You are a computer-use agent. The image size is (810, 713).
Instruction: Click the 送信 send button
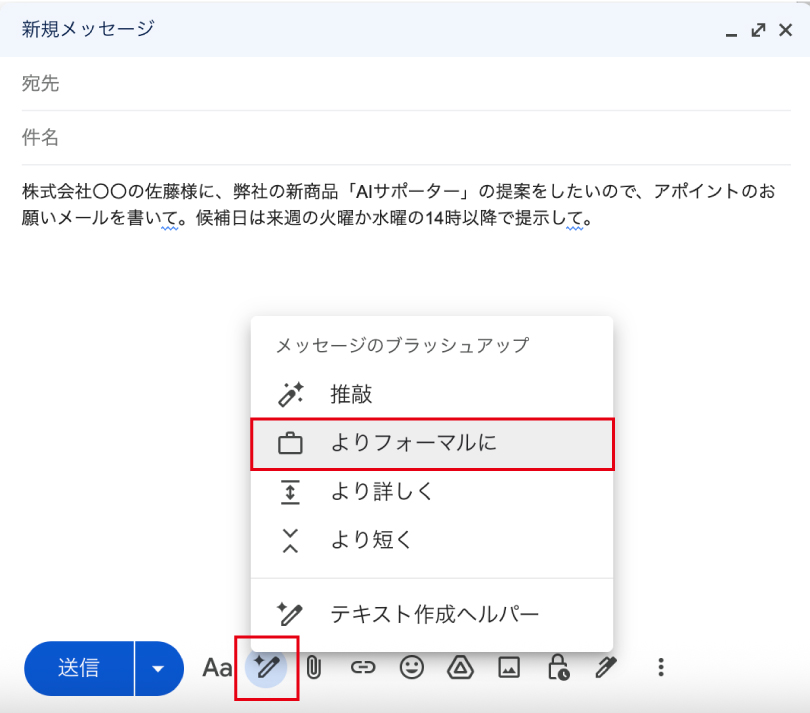(79, 667)
